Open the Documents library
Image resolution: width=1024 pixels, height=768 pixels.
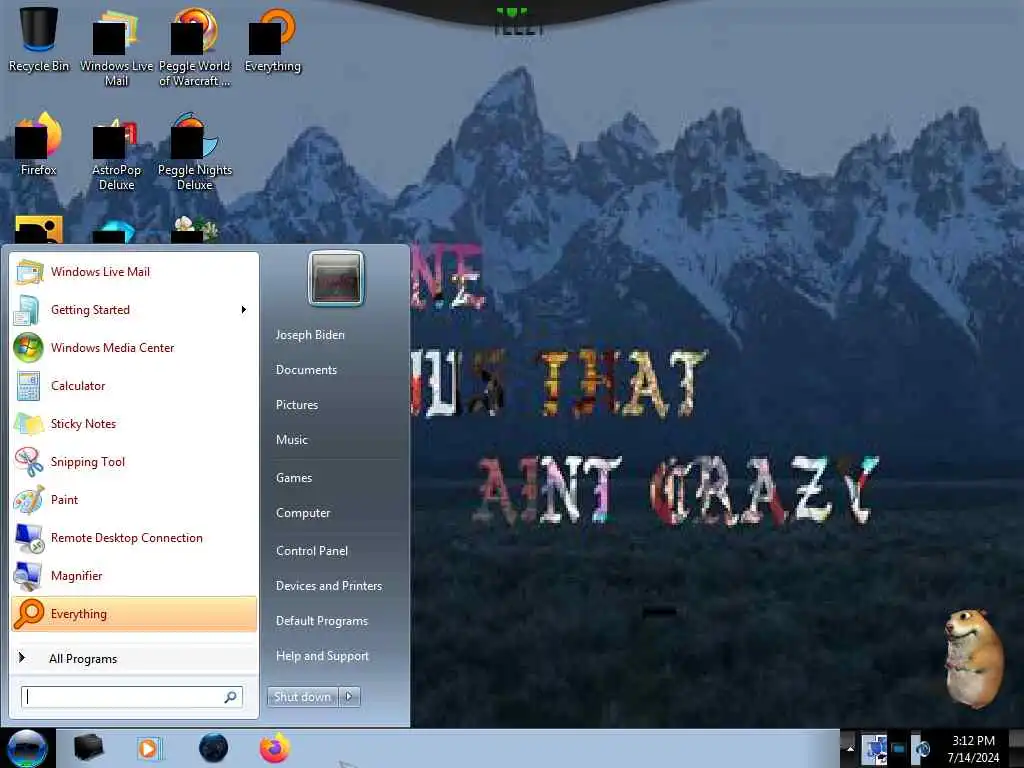coord(306,370)
